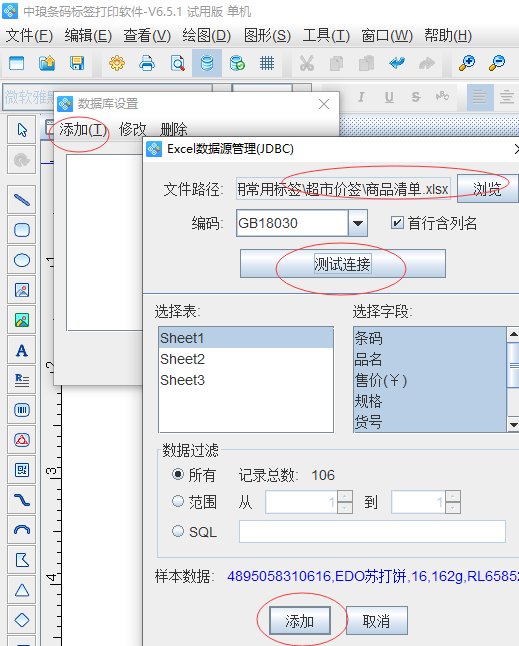This screenshot has height=646, width=519.
Task: Click the 测试连接 button
Action: 343,264
